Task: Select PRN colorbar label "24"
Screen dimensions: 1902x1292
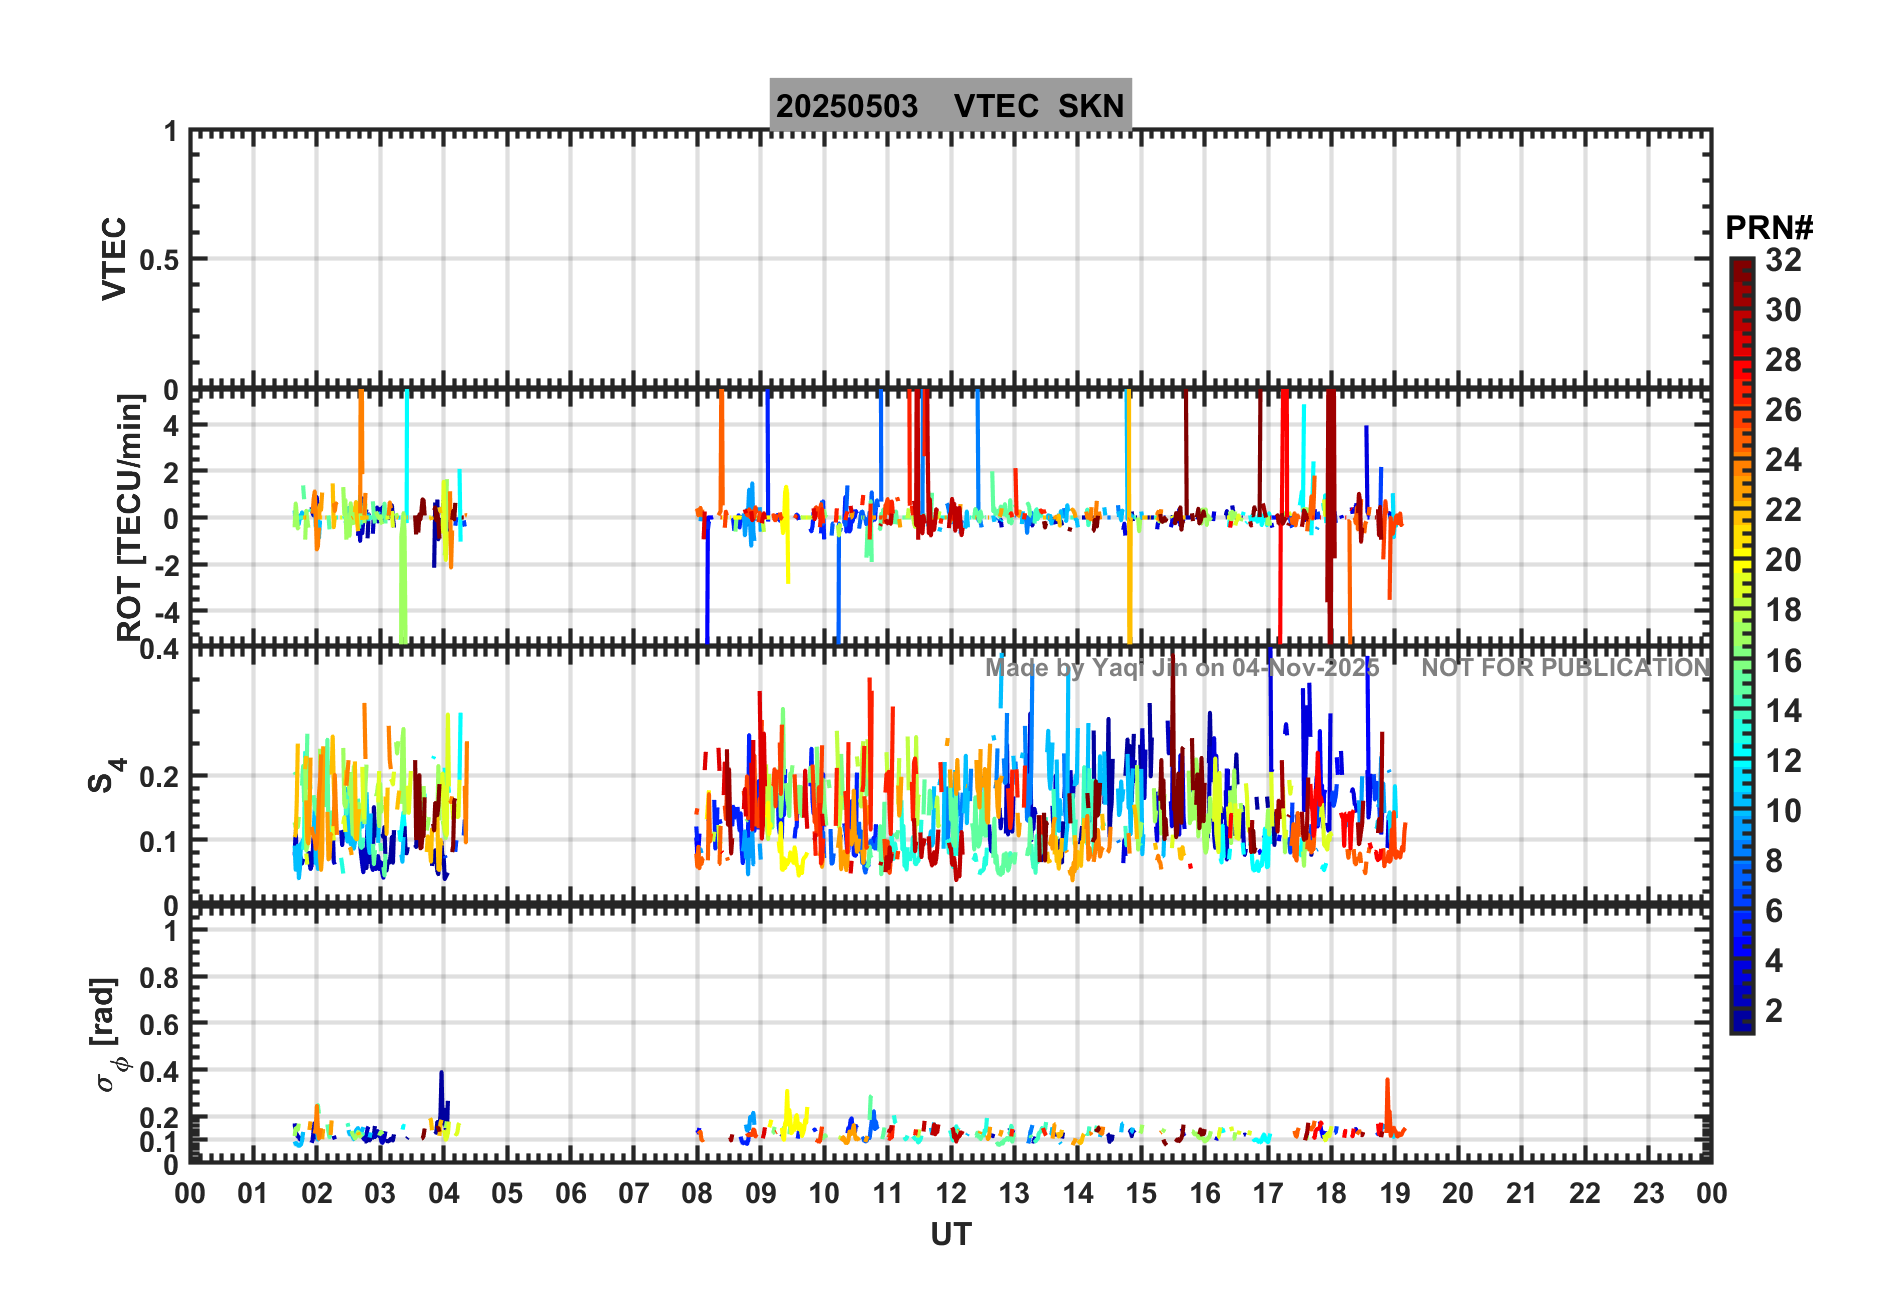Action: click(1783, 460)
